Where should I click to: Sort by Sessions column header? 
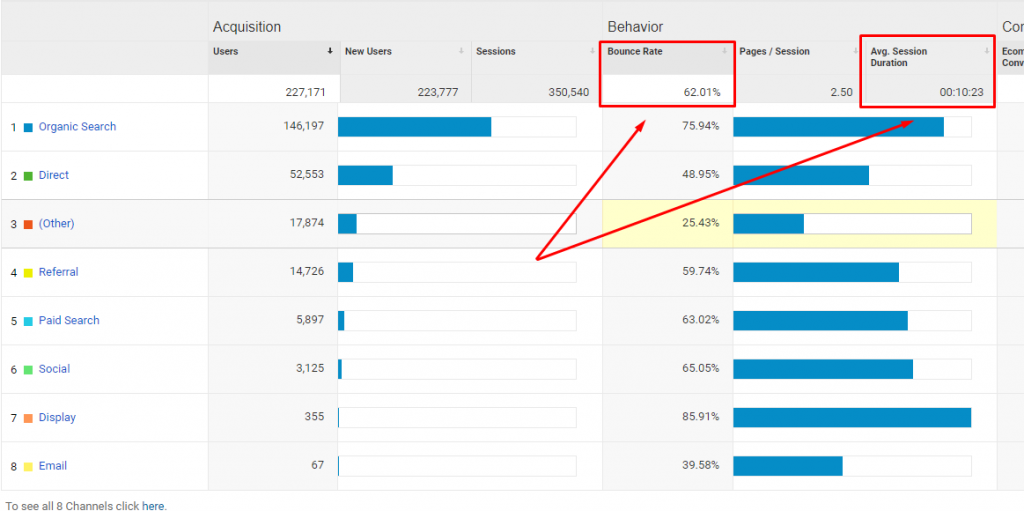[x=494, y=51]
